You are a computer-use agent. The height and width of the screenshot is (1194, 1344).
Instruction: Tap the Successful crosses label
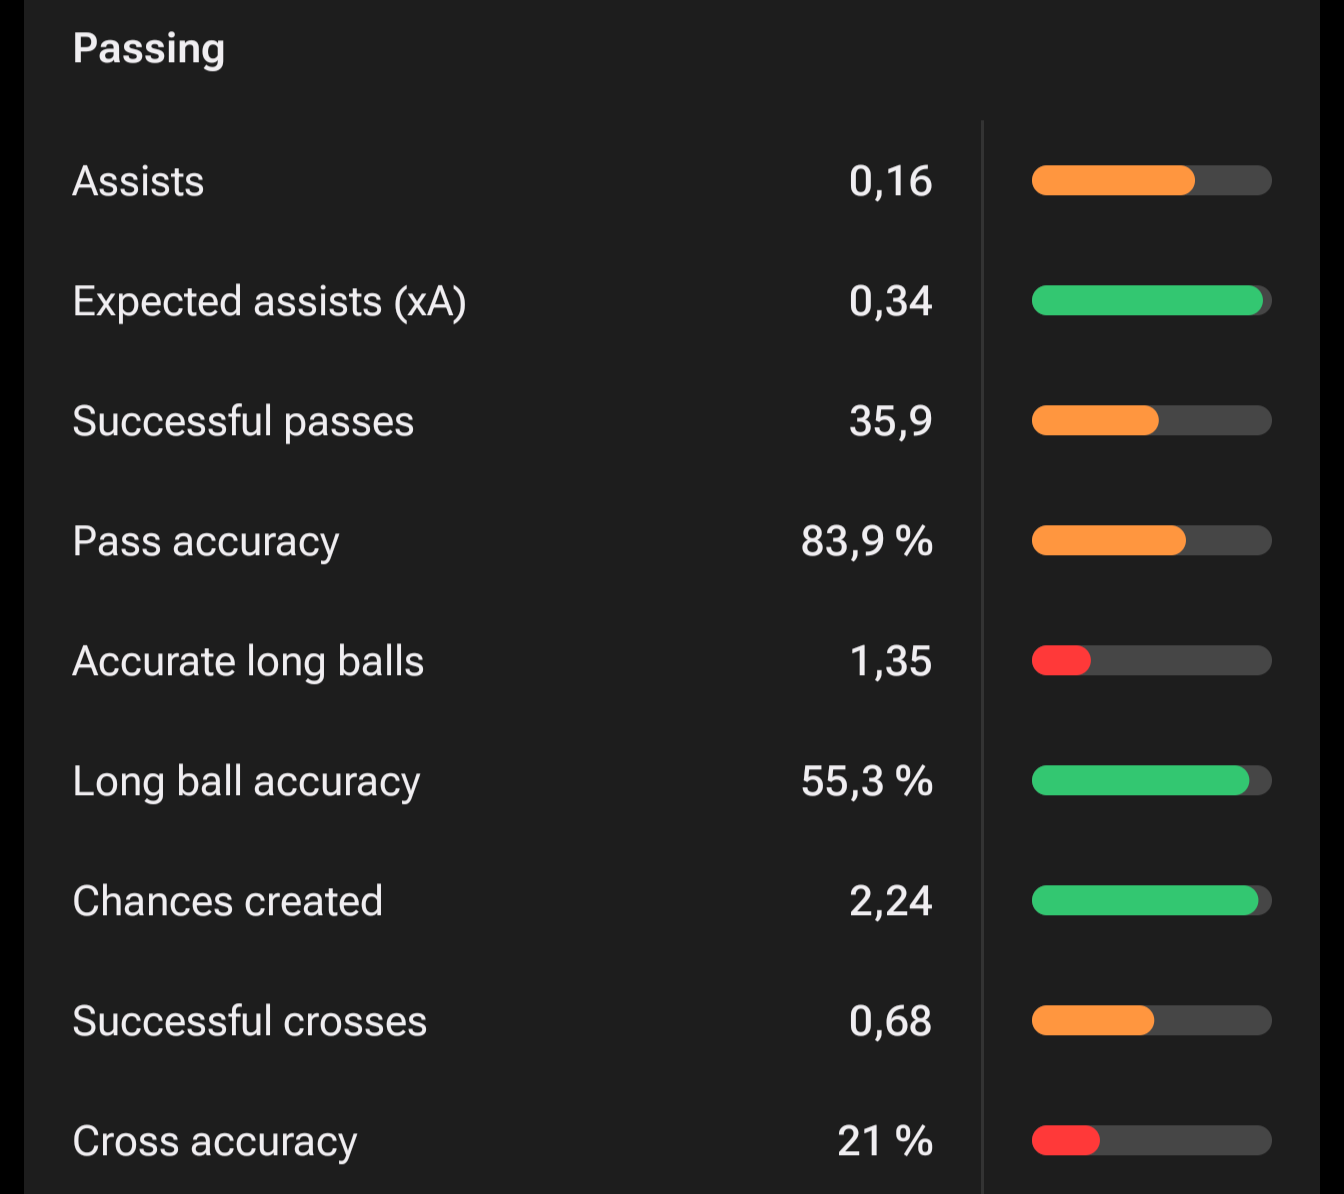tap(250, 1021)
